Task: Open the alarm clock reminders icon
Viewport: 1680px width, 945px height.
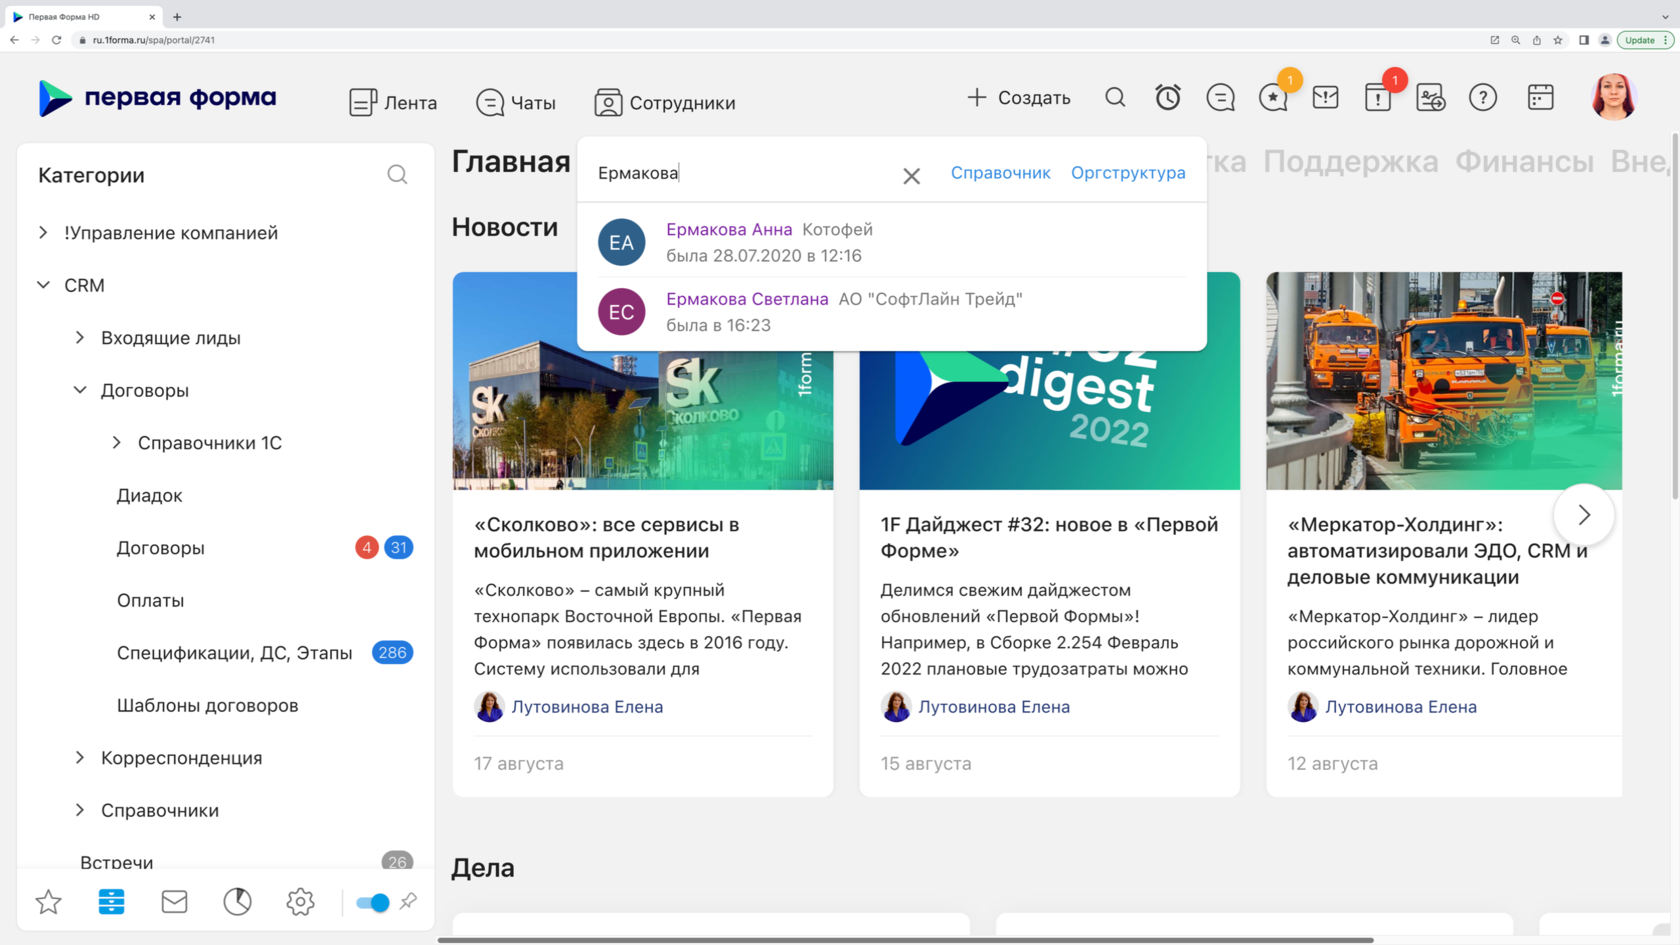Action: click(1168, 97)
